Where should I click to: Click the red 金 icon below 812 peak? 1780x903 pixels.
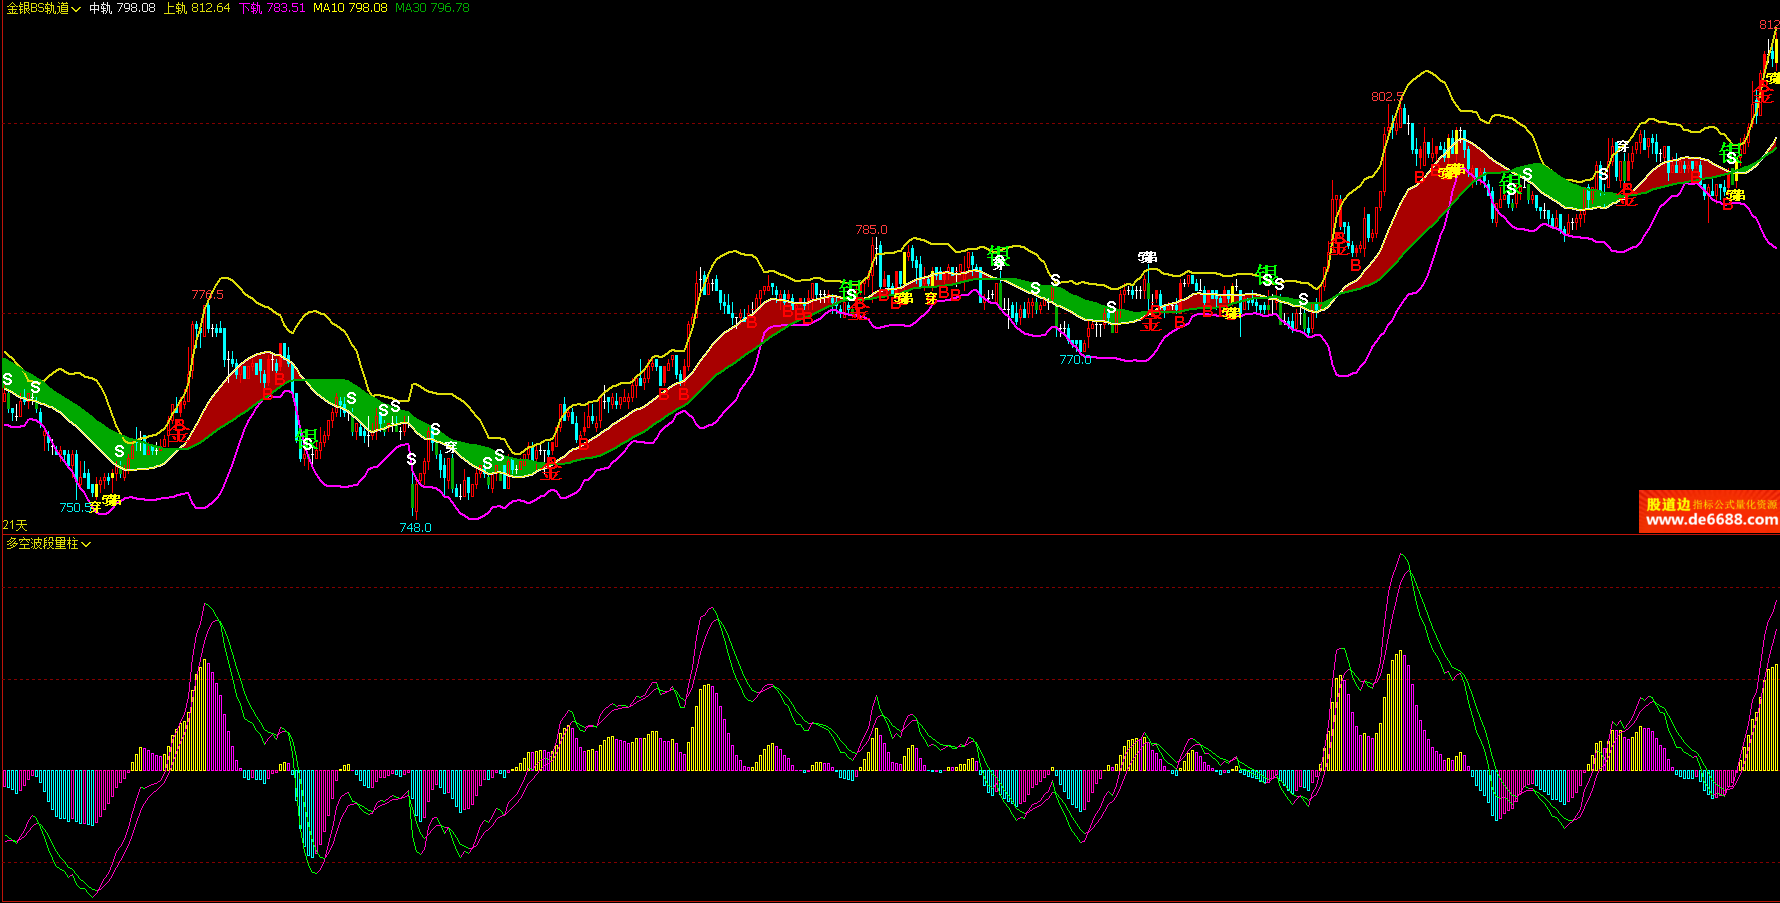pyautogui.click(x=1763, y=92)
